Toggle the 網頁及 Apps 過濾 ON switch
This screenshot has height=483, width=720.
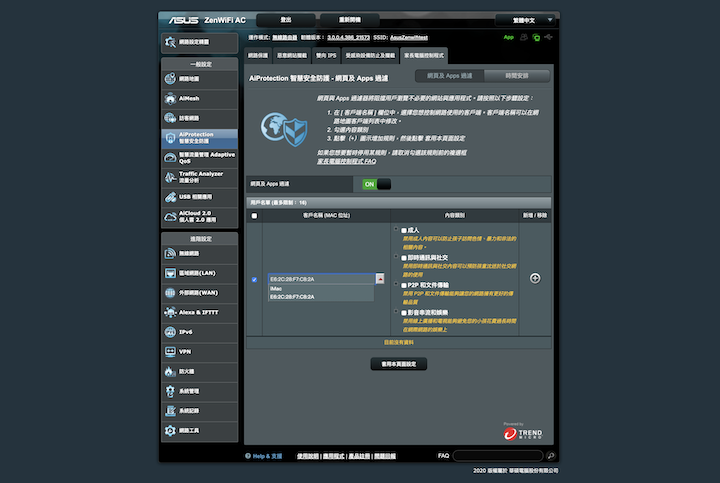point(377,184)
